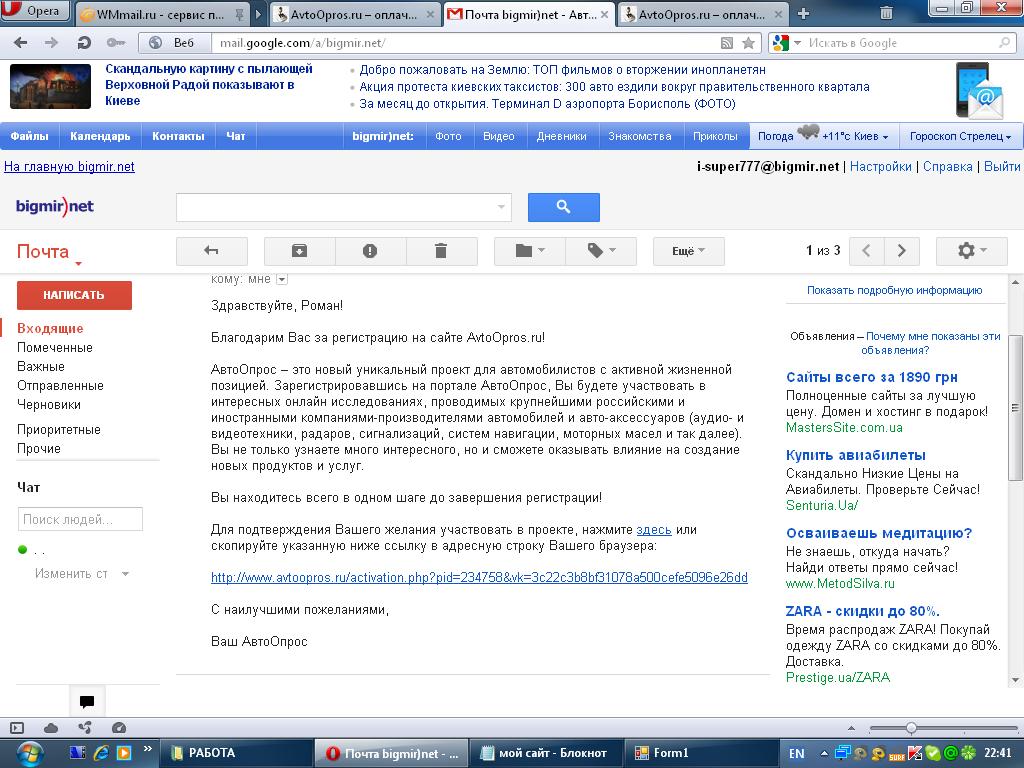Click the mail envelope phone banner image
Screen dimensions: 1024x768
tap(978, 90)
